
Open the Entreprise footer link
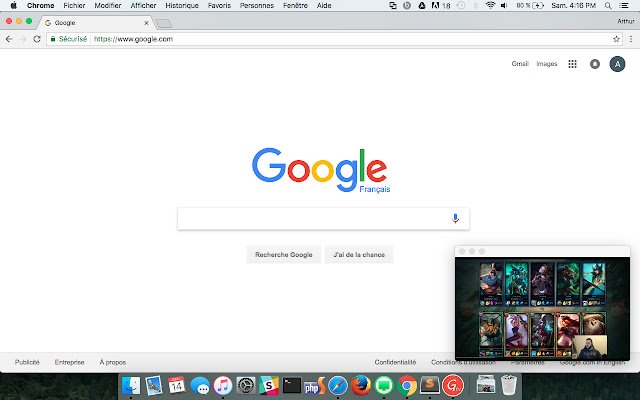[x=69, y=362]
